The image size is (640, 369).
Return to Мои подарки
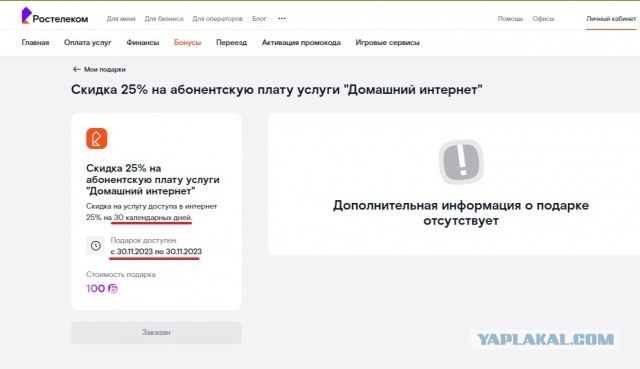tap(105, 69)
